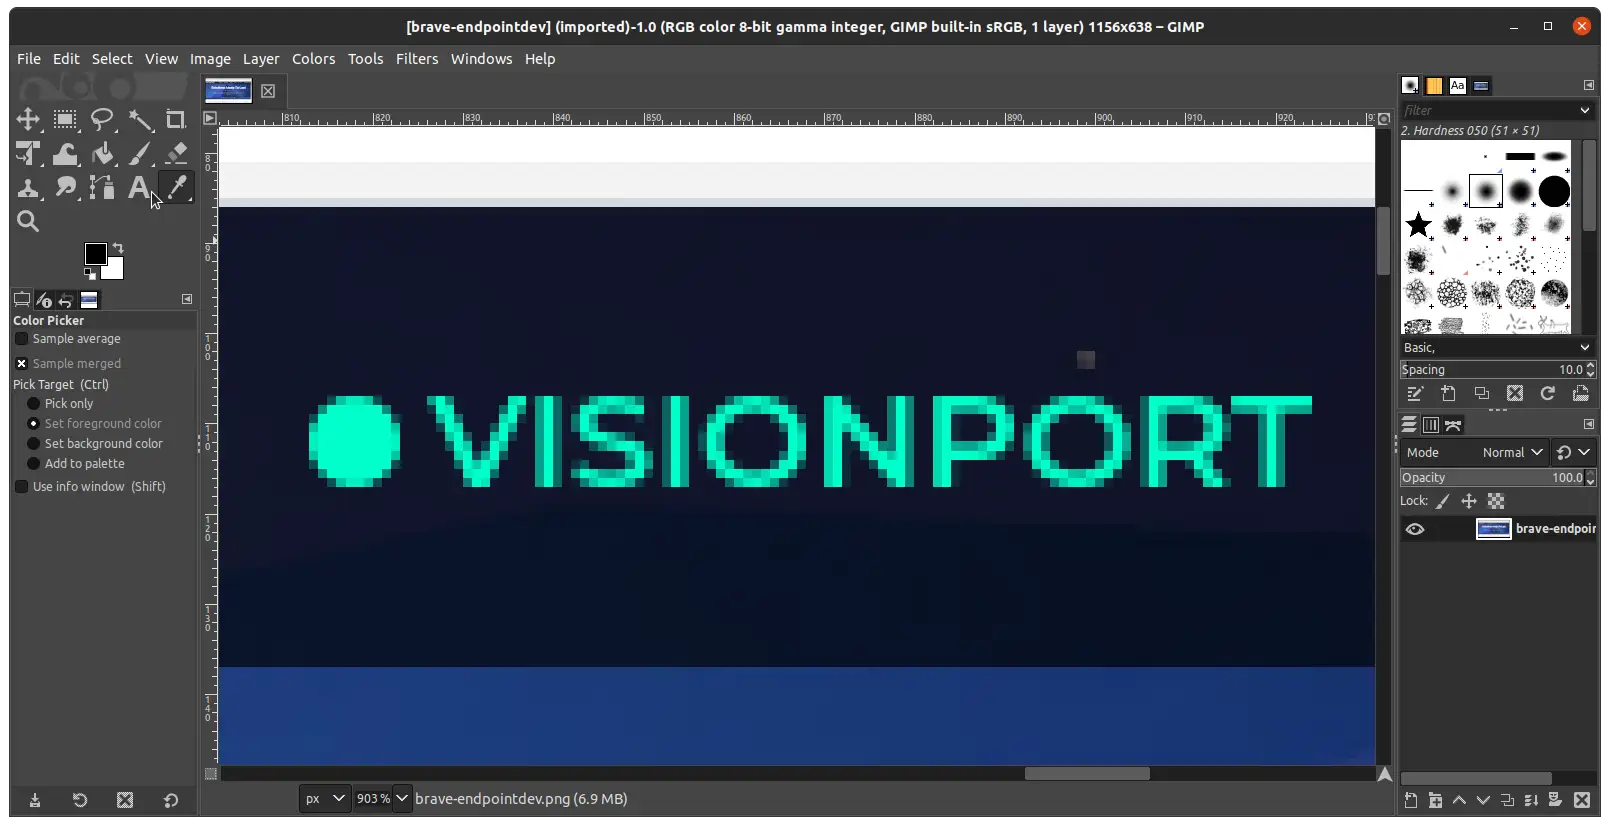This screenshot has width=1610, height=826.
Task: Reset tool options to default values
Action: 171,800
